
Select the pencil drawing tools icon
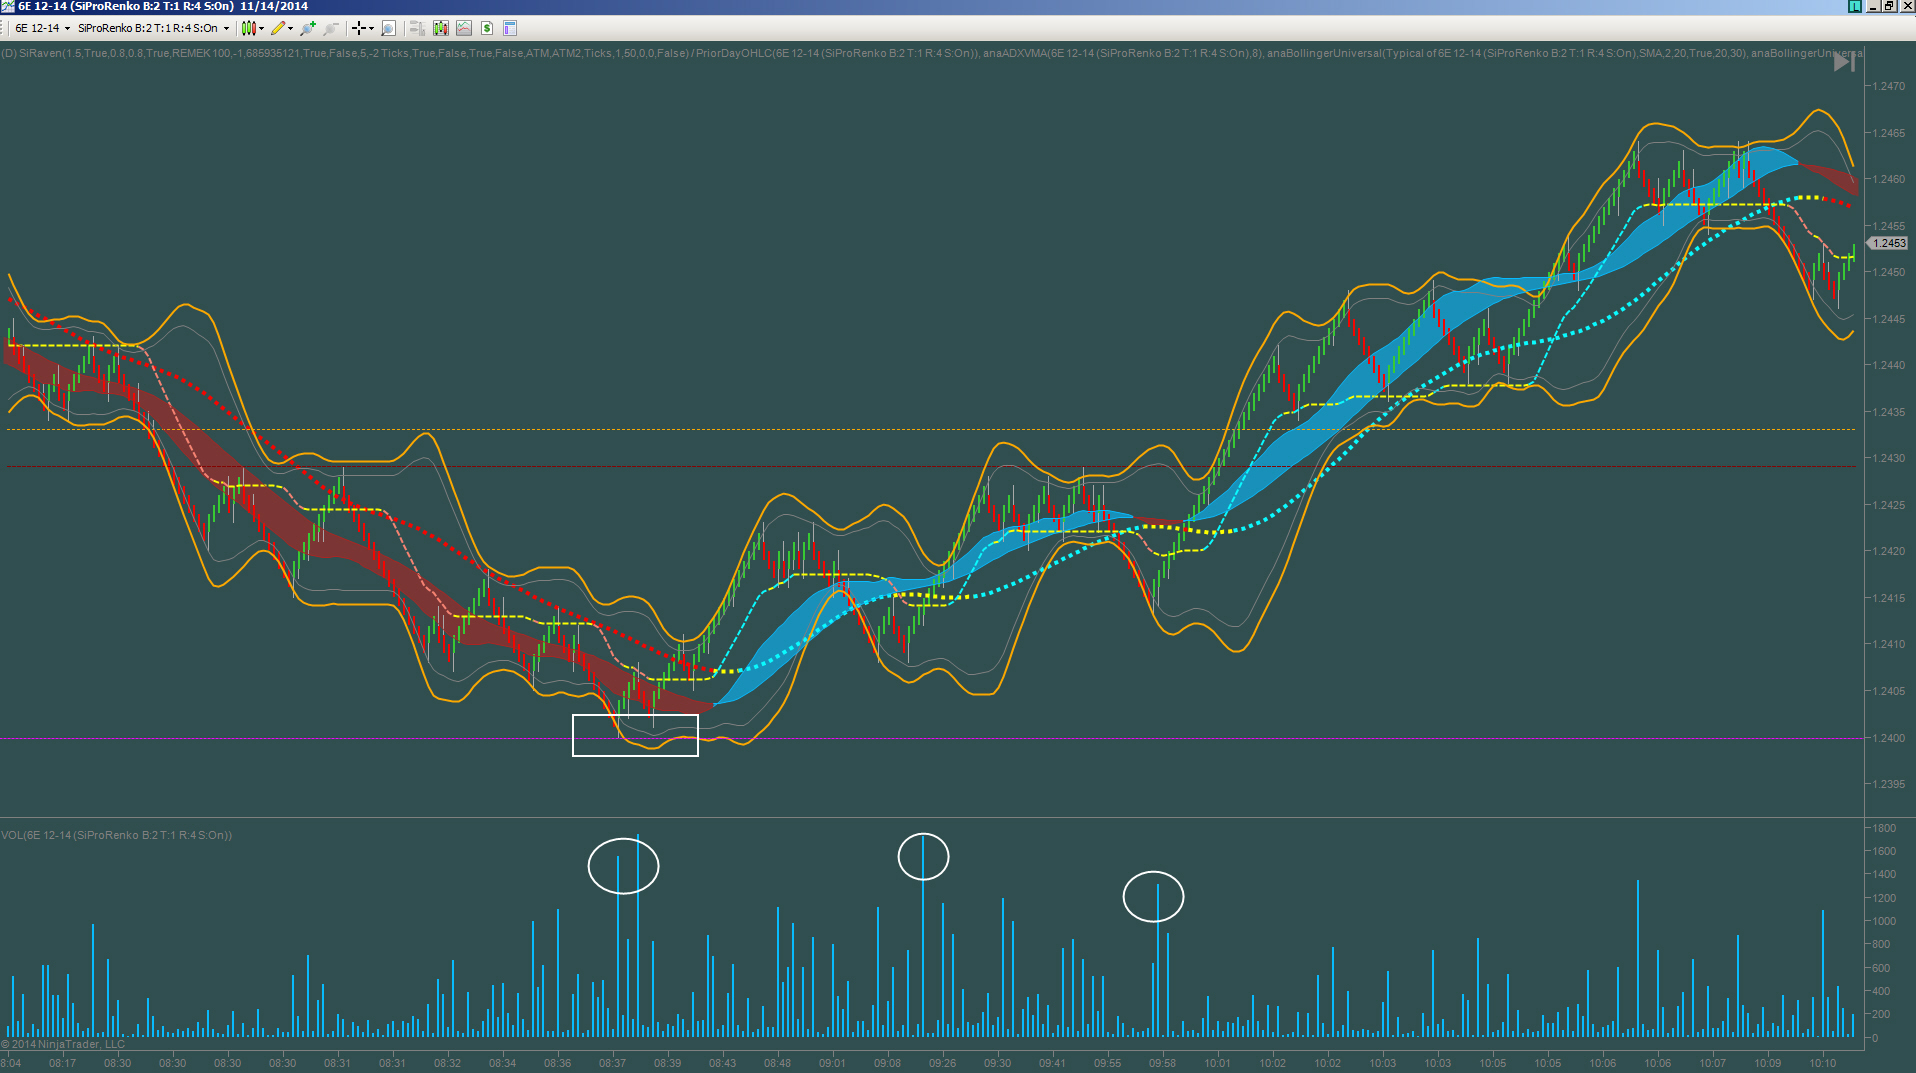pyautogui.click(x=278, y=28)
